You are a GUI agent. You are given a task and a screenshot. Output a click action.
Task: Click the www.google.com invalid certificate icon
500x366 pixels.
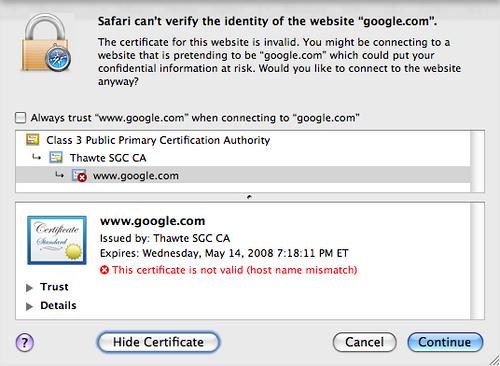[x=79, y=176]
